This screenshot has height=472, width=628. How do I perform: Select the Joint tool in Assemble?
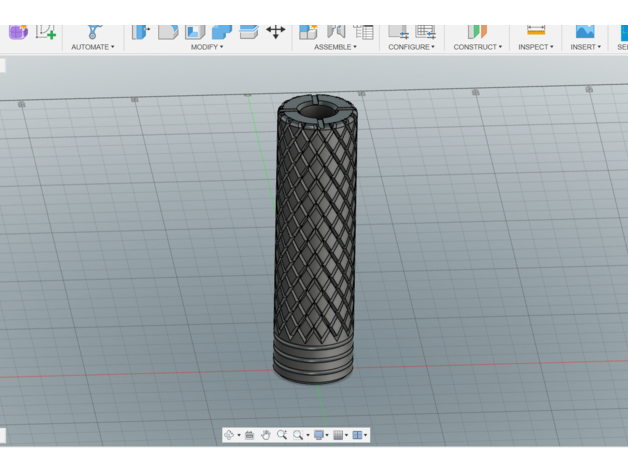(336, 32)
